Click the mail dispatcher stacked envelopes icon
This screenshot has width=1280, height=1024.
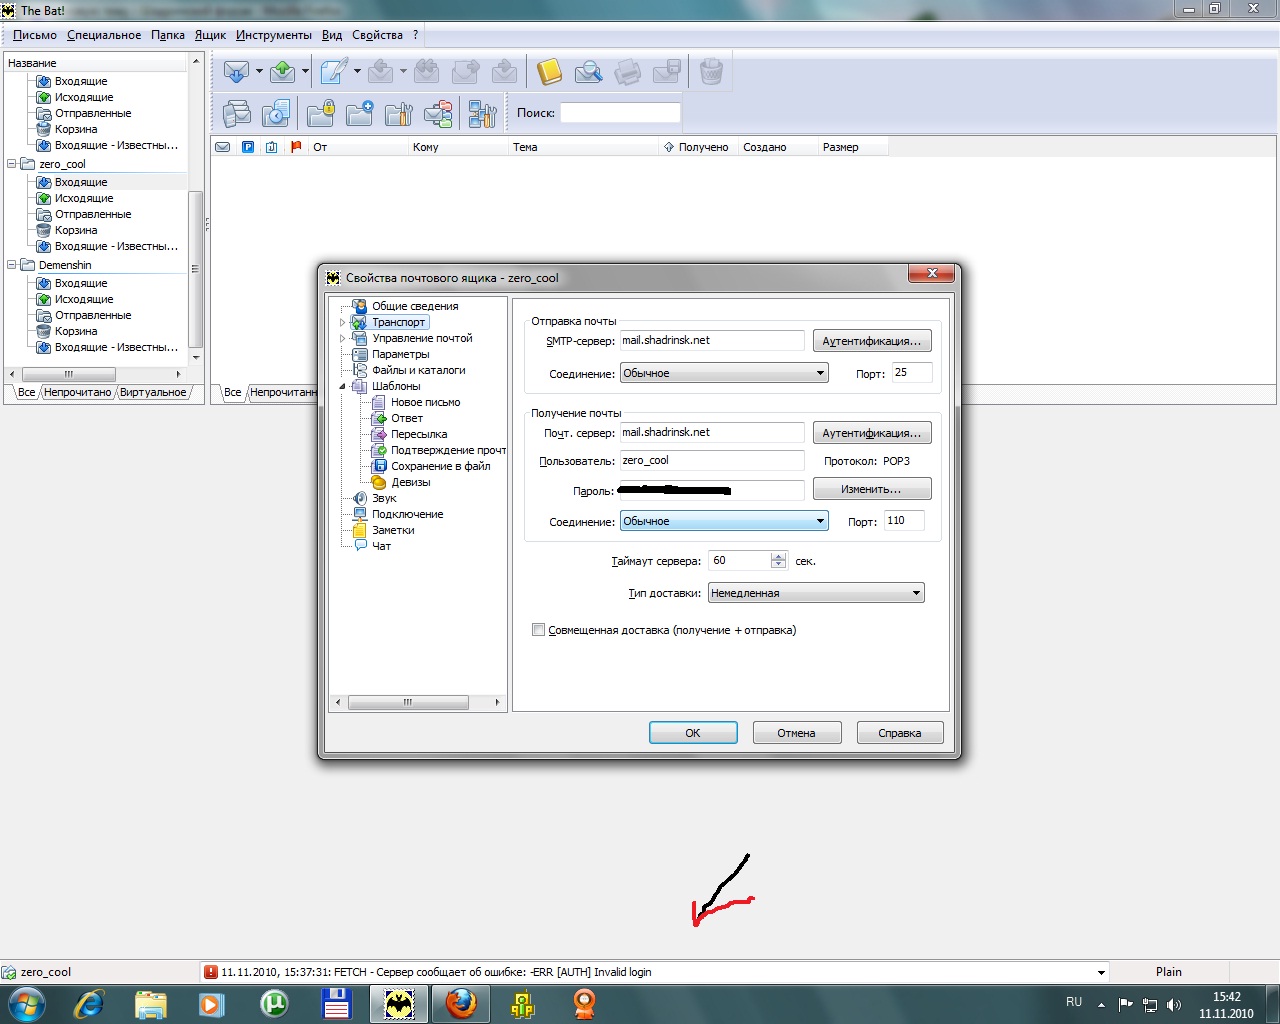tap(237, 114)
